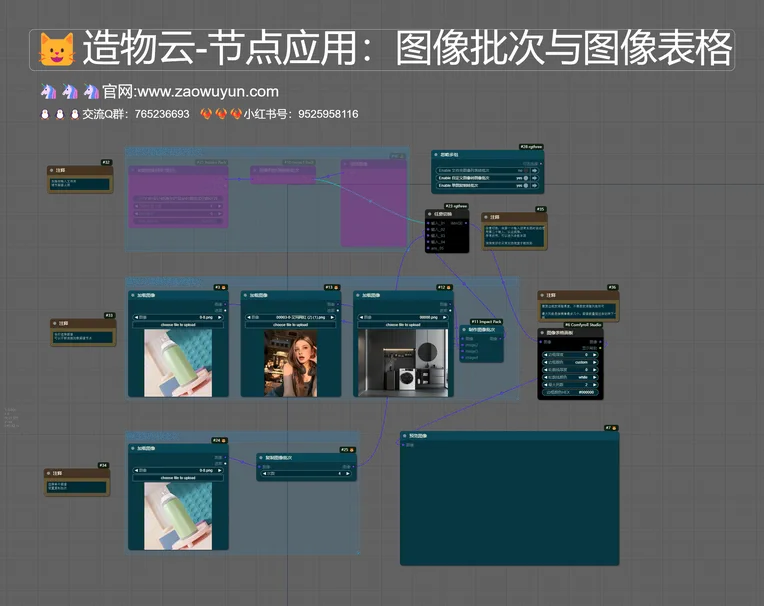Click collapse dot of 制作图像批次 node
Screen dimensions: 764x606
[466, 329]
